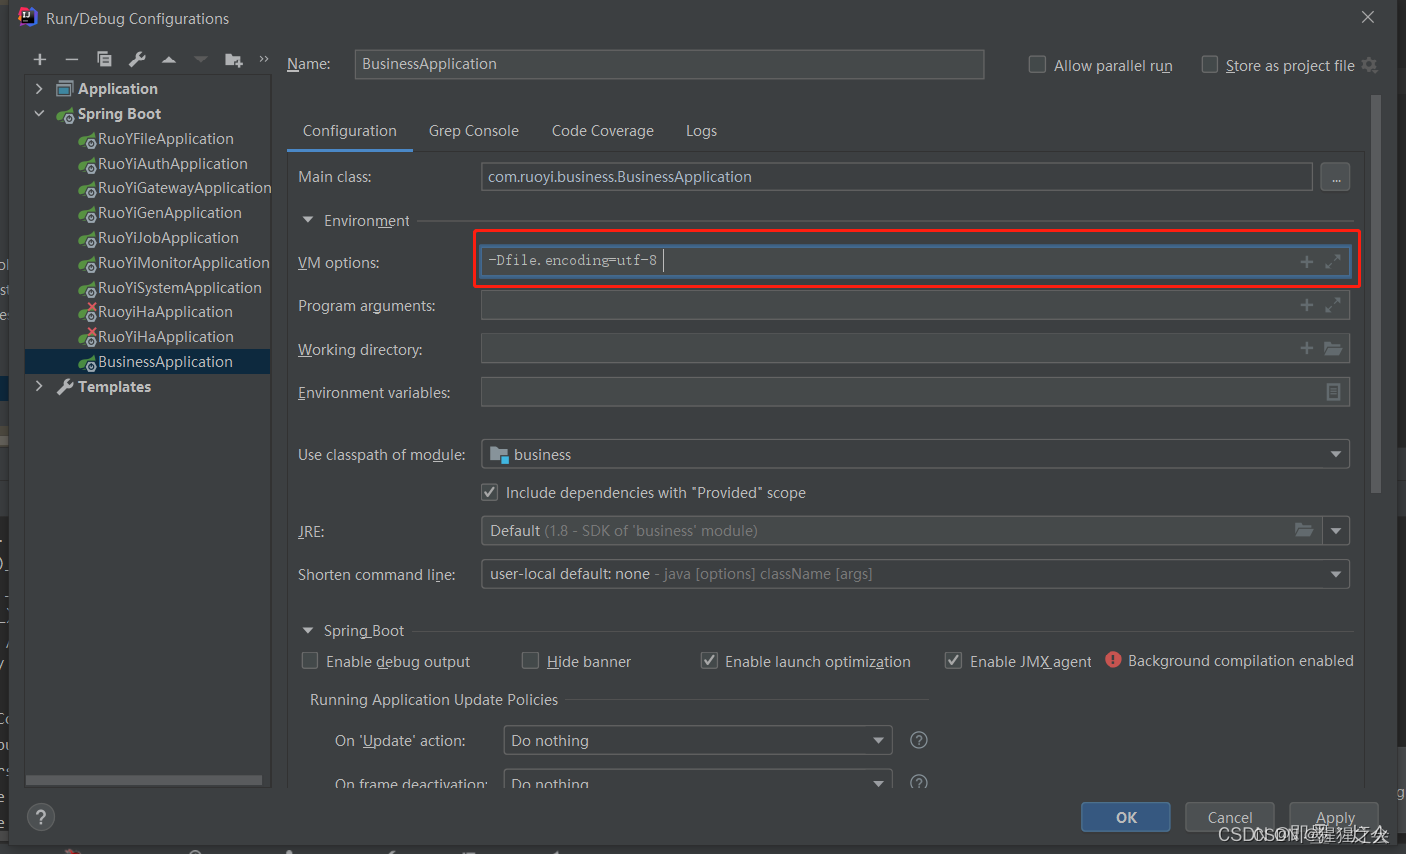Click the horizontal scrollbar under the configuration tree
This screenshot has height=854, width=1406.
[x=144, y=779]
